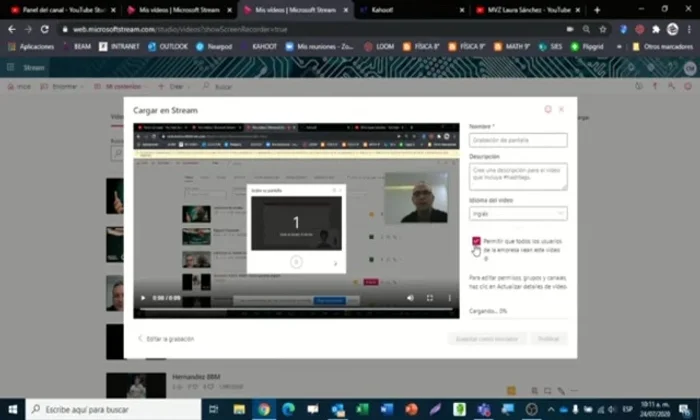Click the feedback icon in dialog header
Image resolution: width=700 pixels, height=420 pixels.
coord(547,109)
